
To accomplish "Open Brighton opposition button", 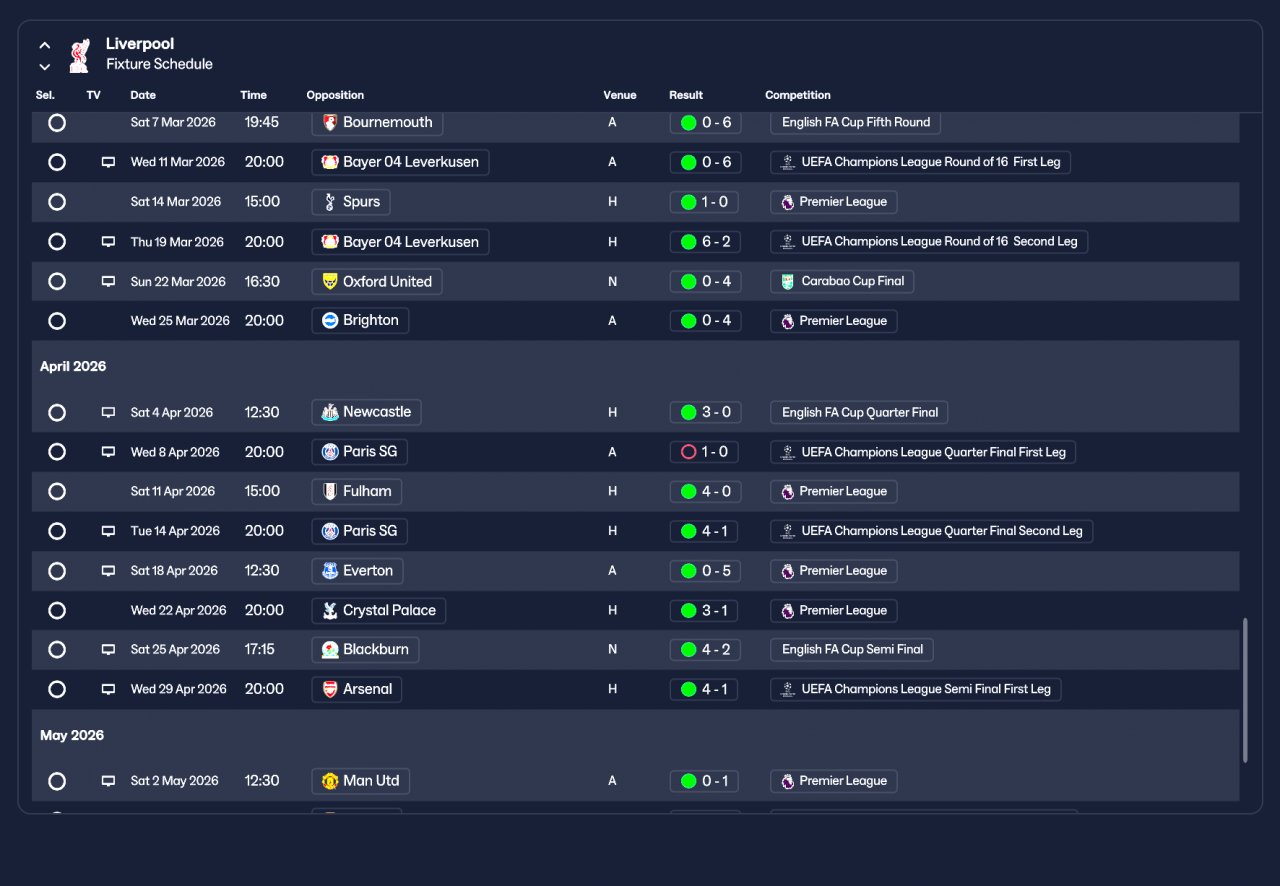I will (x=360, y=321).
